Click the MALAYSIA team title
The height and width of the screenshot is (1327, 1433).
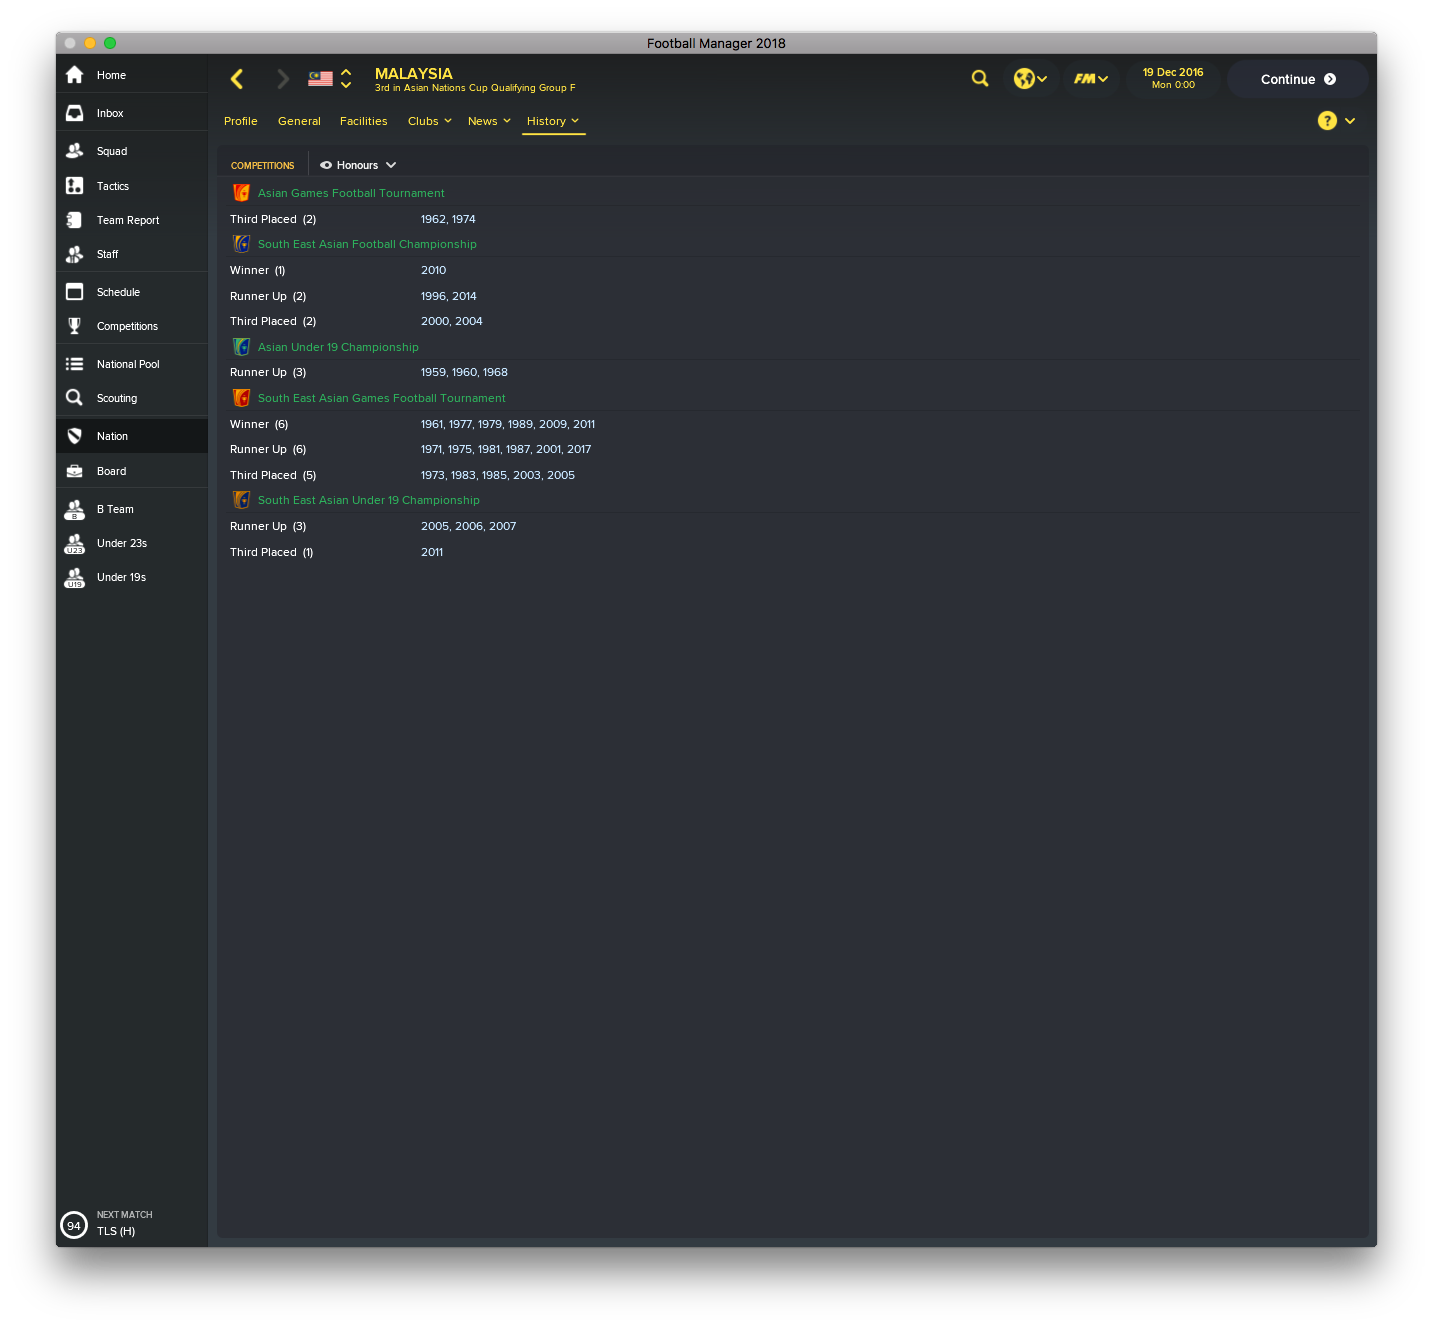[414, 73]
